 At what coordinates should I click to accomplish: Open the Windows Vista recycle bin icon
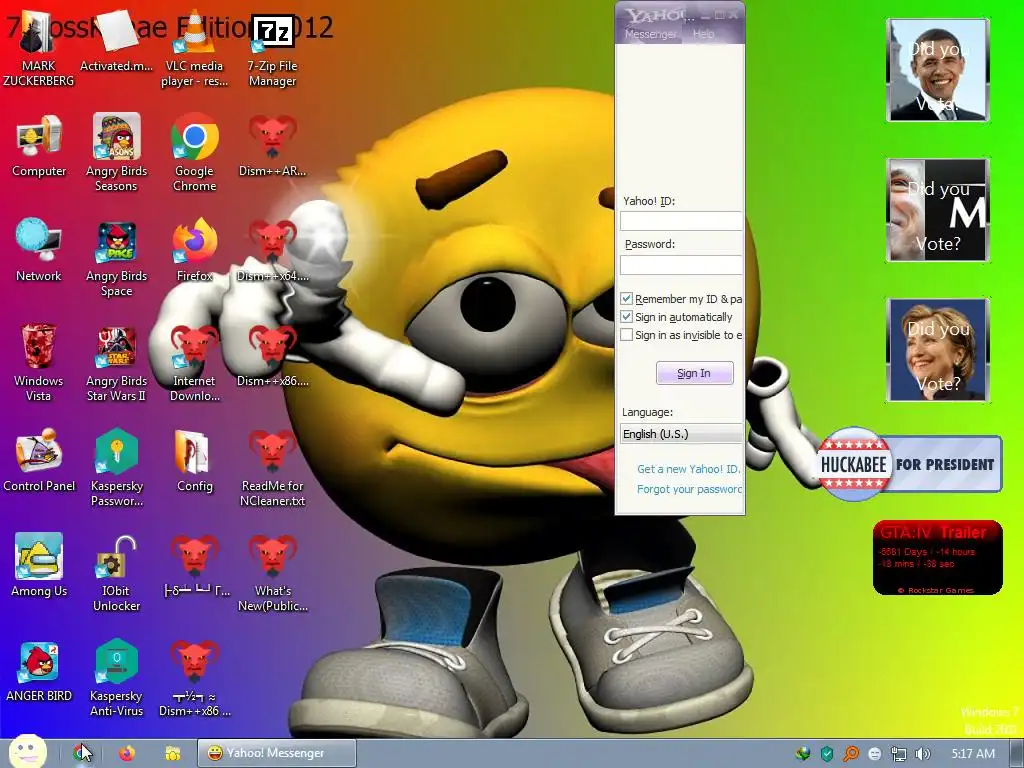(x=39, y=362)
